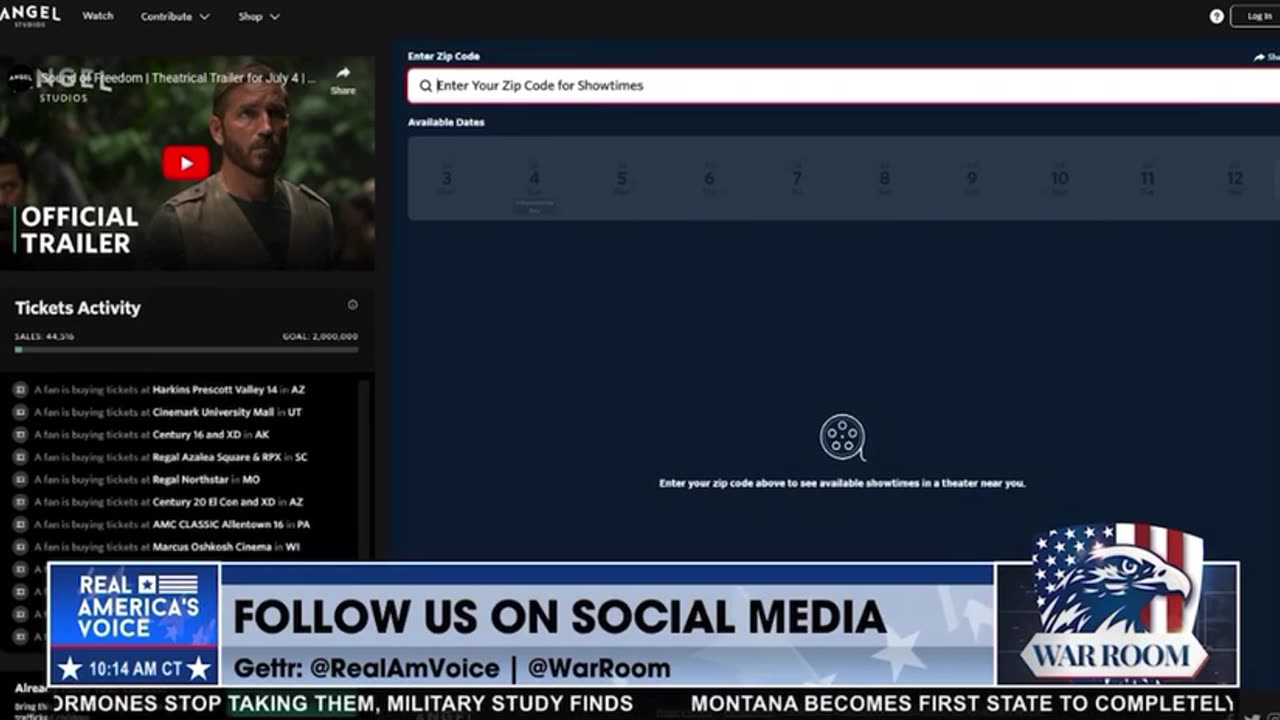Click the magnifier icon in the zip code field
Screen dimensions: 1280x720
(426, 86)
